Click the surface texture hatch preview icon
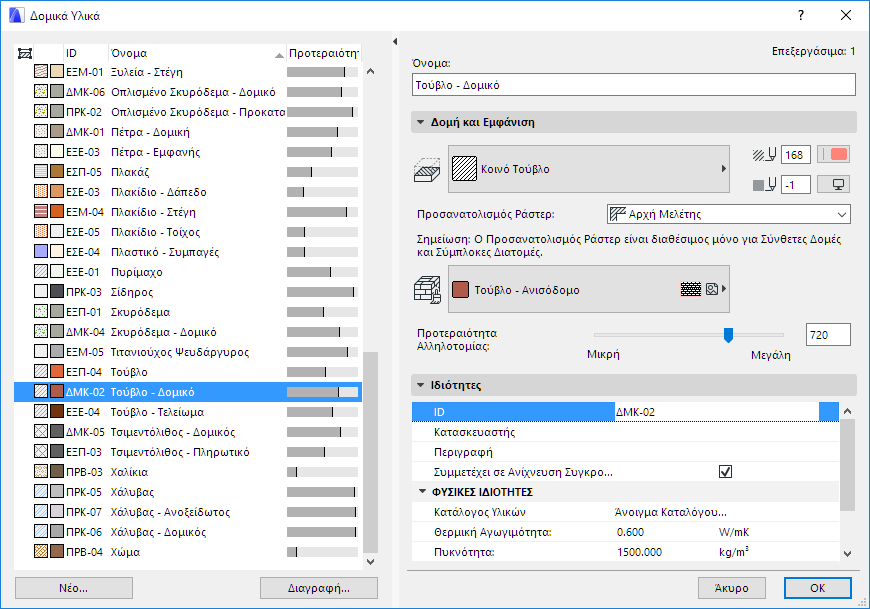 pos(691,289)
